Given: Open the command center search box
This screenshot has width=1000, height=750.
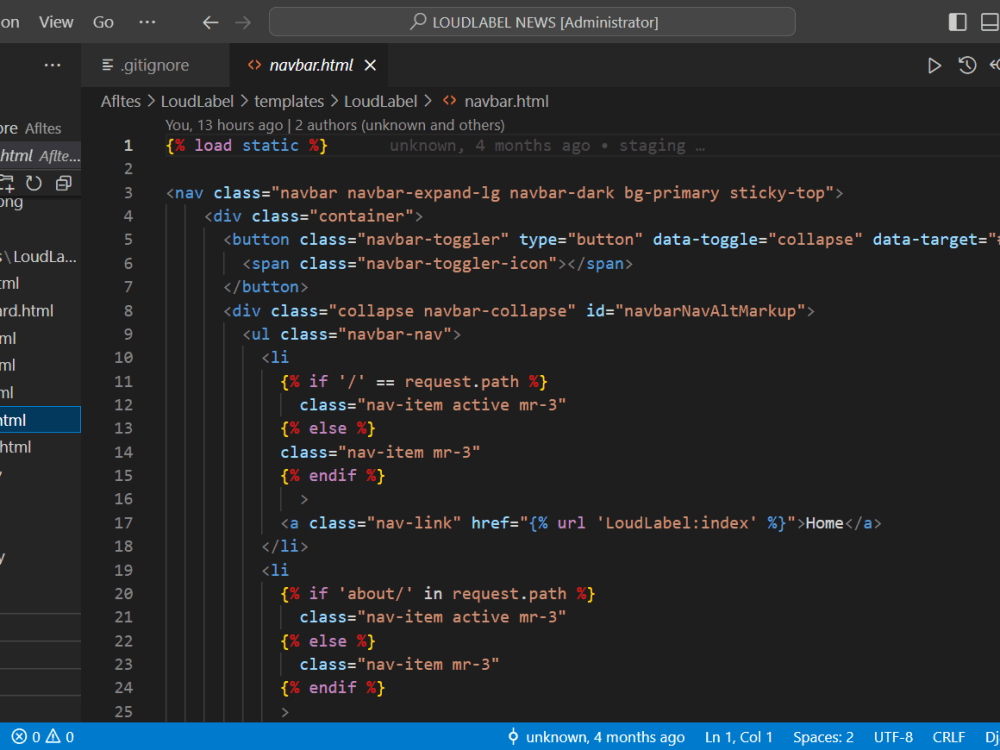Looking at the screenshot, I should click(x=531, y=21).
